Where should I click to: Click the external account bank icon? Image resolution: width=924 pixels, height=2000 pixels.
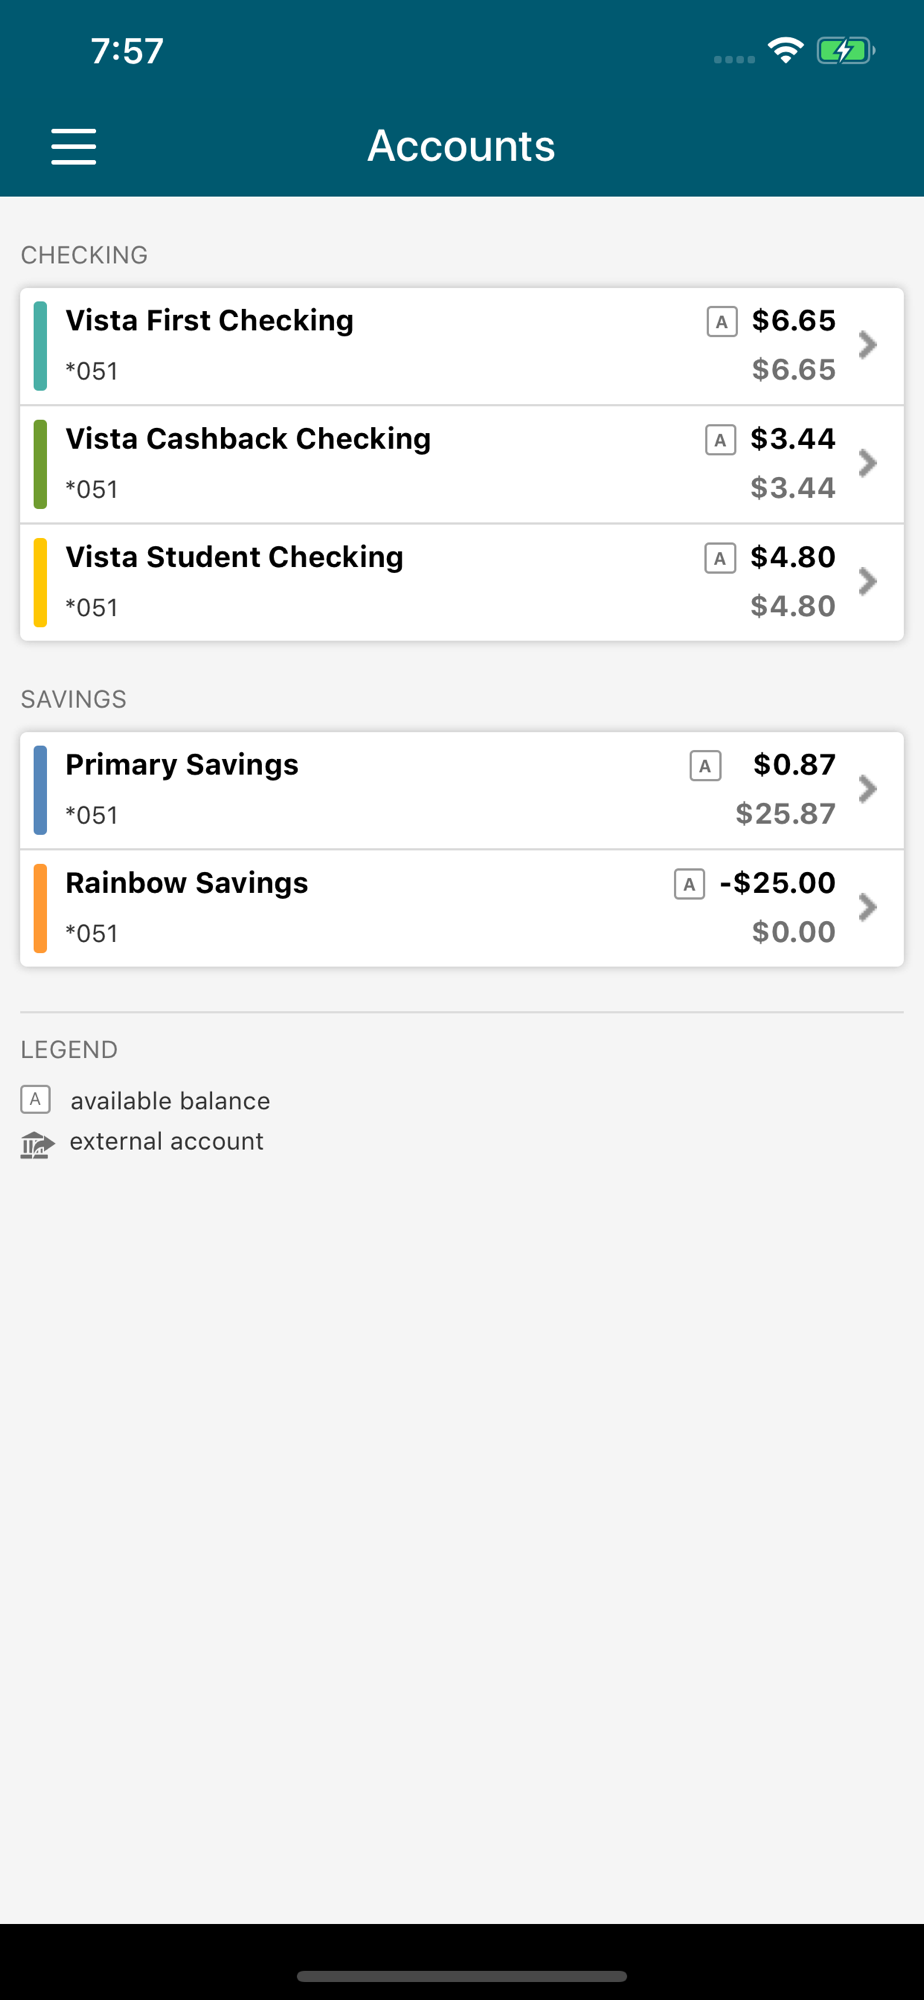37,1143
